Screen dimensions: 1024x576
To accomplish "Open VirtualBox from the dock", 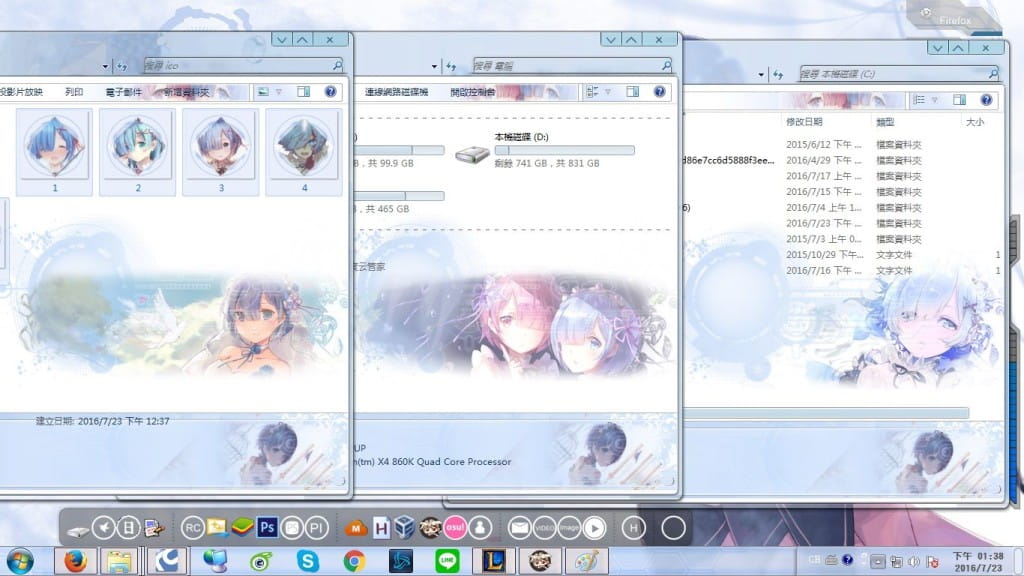I will pyautogui.click(x=402, y=526).
